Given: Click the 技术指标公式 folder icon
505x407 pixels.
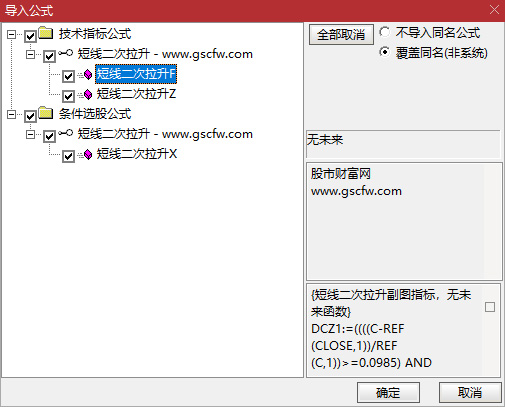Looking at the screenshot, I should 46,33.
